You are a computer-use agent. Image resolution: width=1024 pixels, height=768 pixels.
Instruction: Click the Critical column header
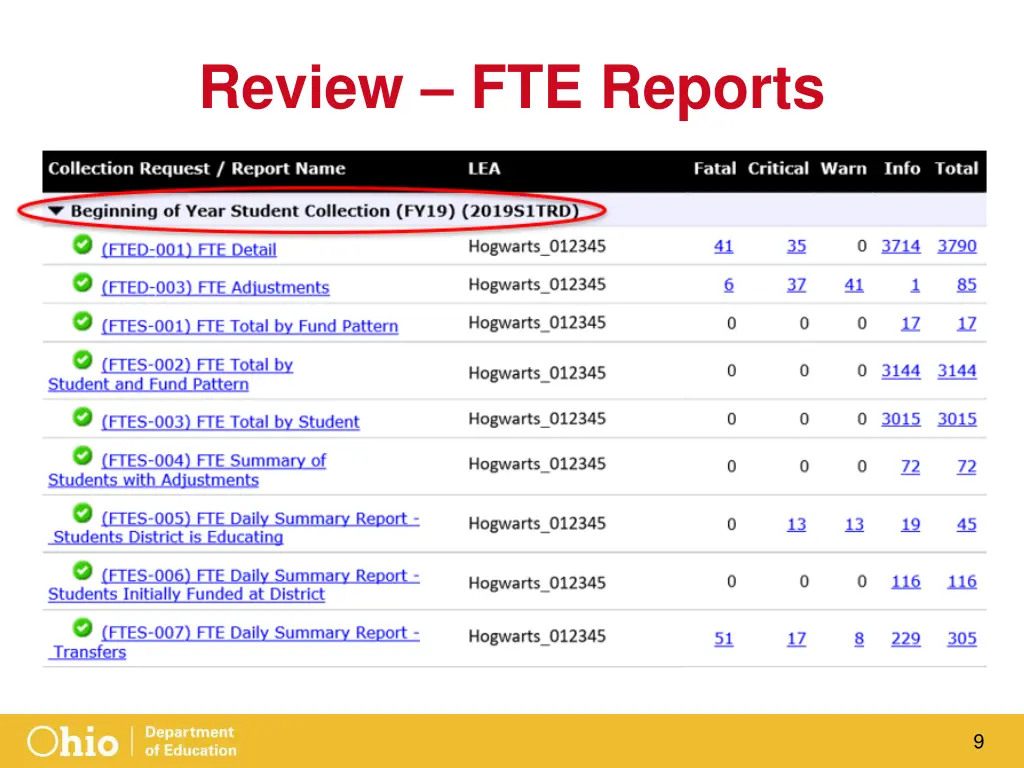[778, 168]
